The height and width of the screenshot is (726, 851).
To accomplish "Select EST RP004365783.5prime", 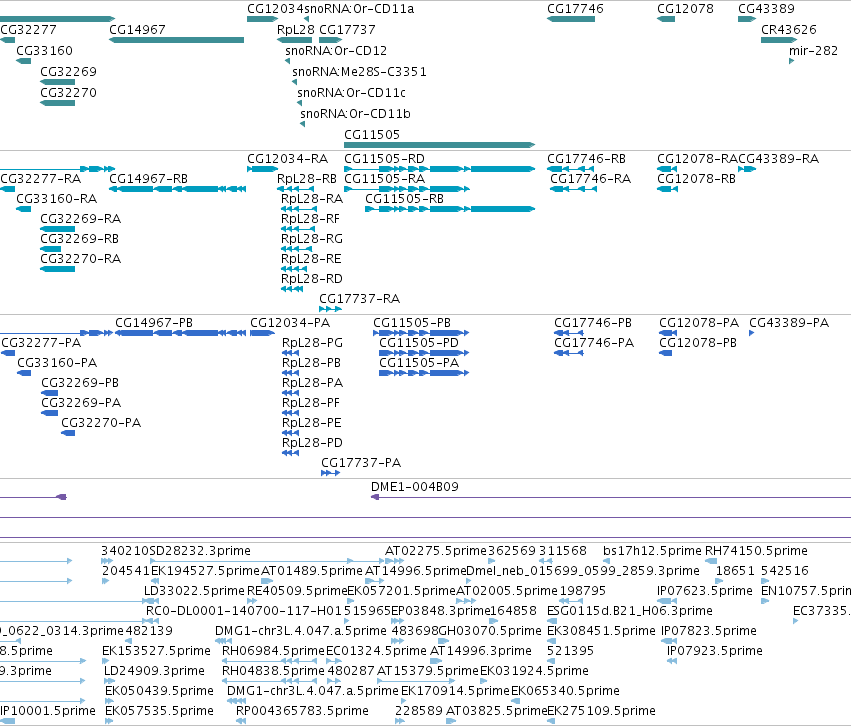I will pos(302,711).
